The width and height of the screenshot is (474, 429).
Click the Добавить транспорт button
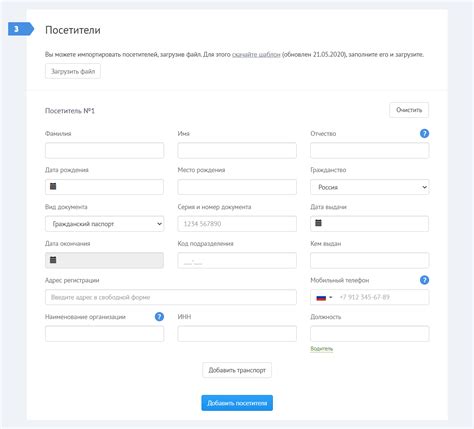(x=237, y=370)
